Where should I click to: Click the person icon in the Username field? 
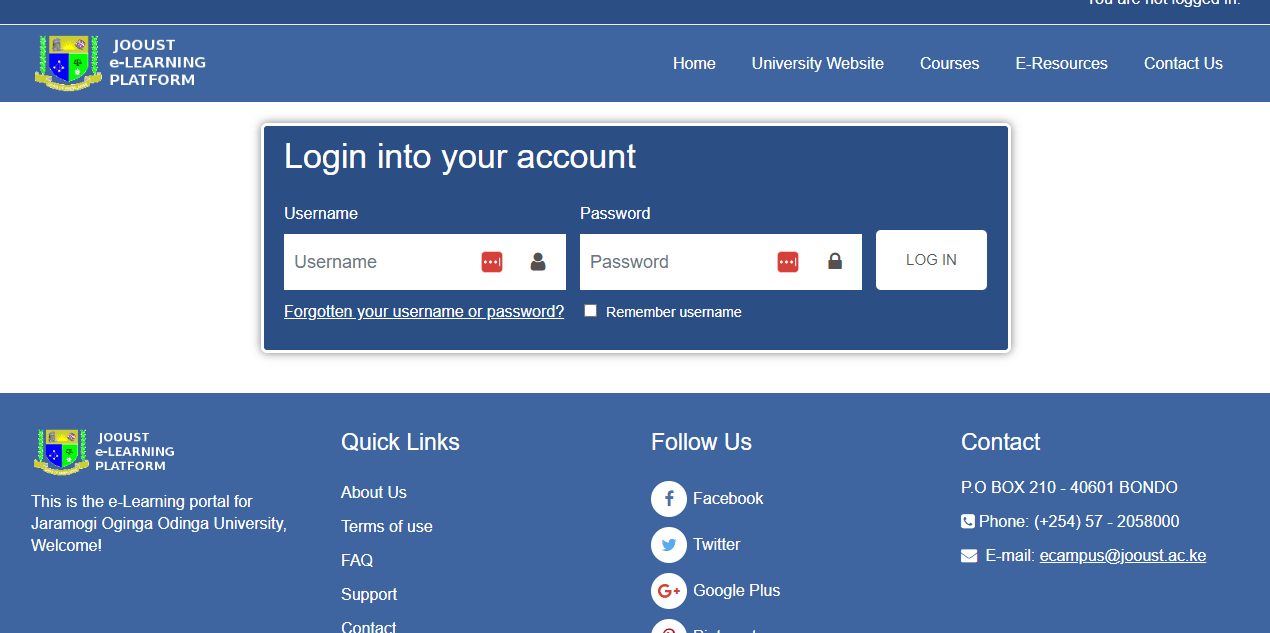(537, 261)
